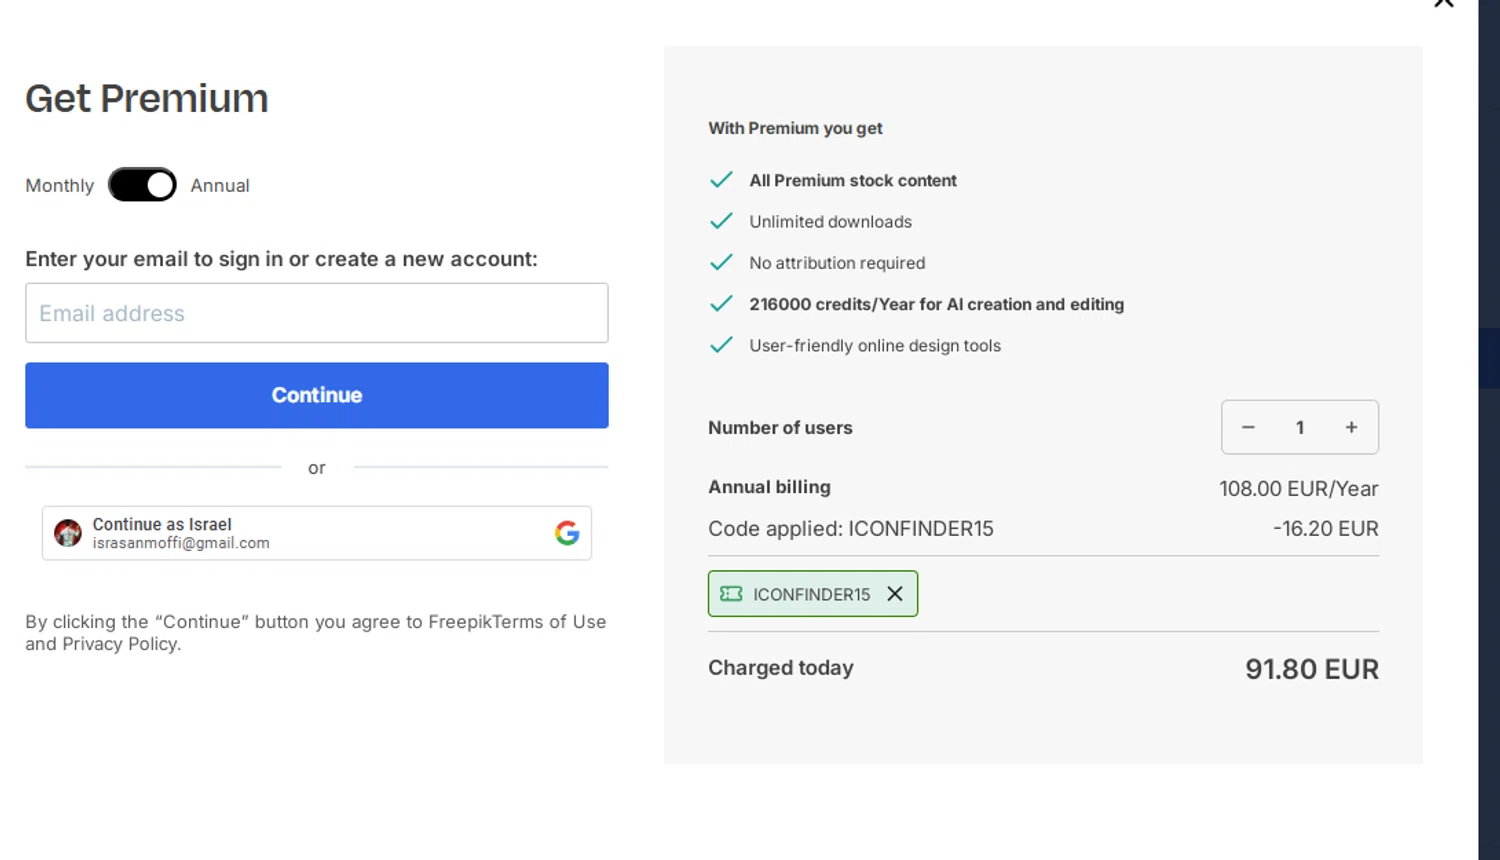
Task: Click the Google logo icon
Action: click(x=567, y=533)
